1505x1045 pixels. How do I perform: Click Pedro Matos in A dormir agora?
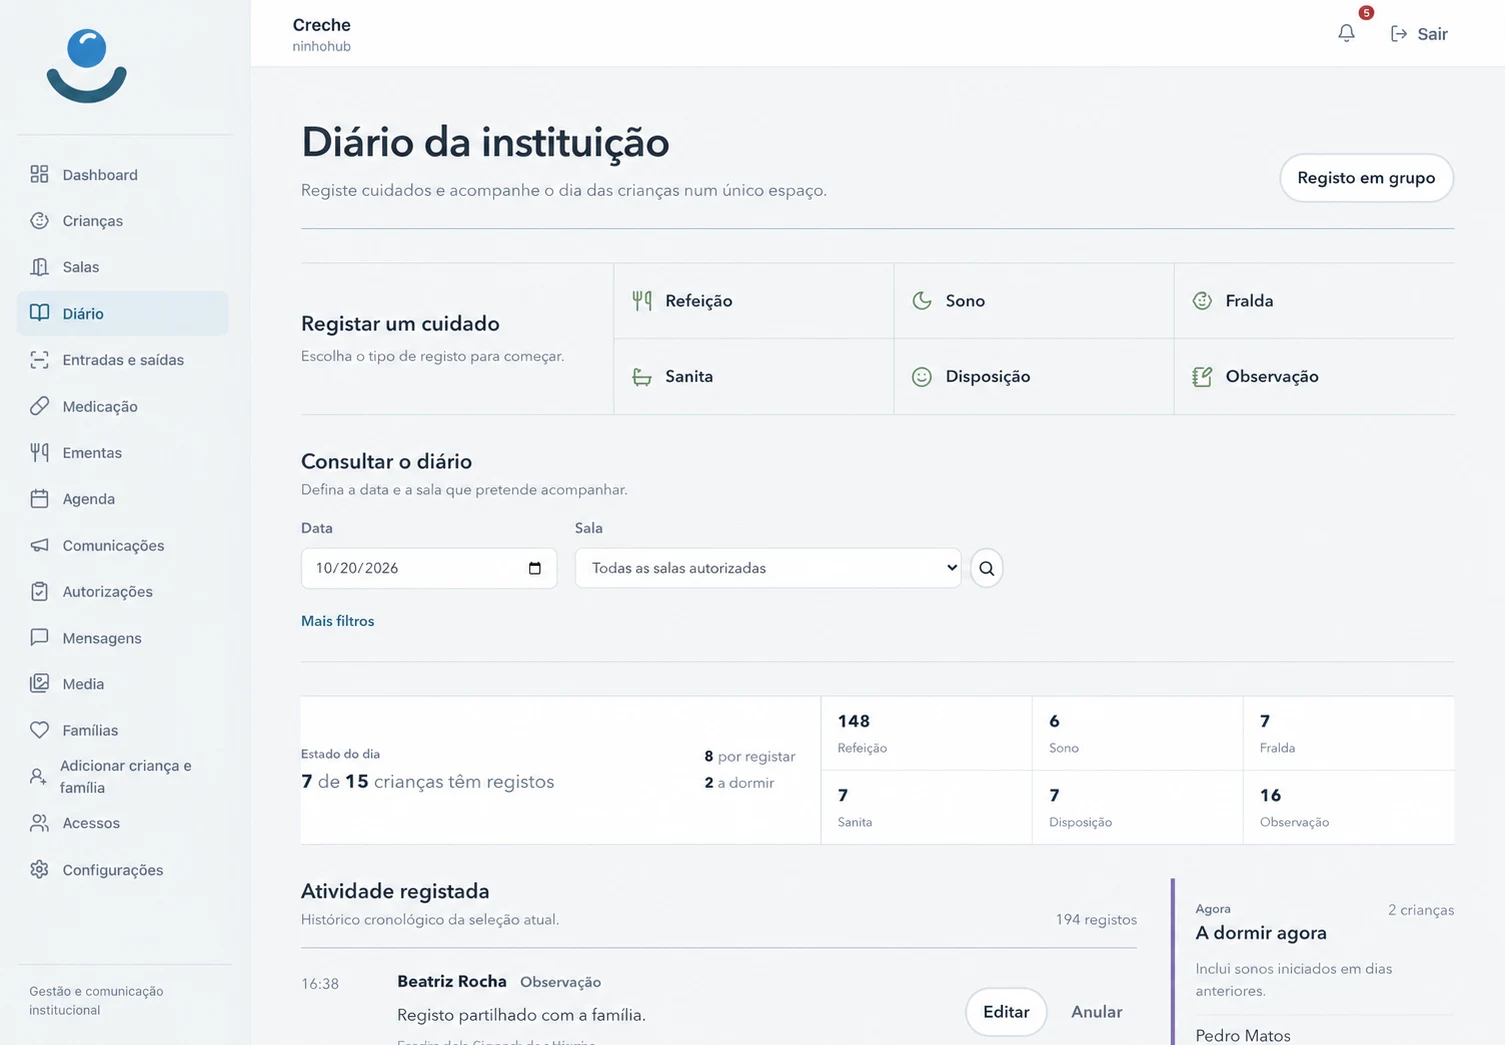click(x=1243, y=1036)
